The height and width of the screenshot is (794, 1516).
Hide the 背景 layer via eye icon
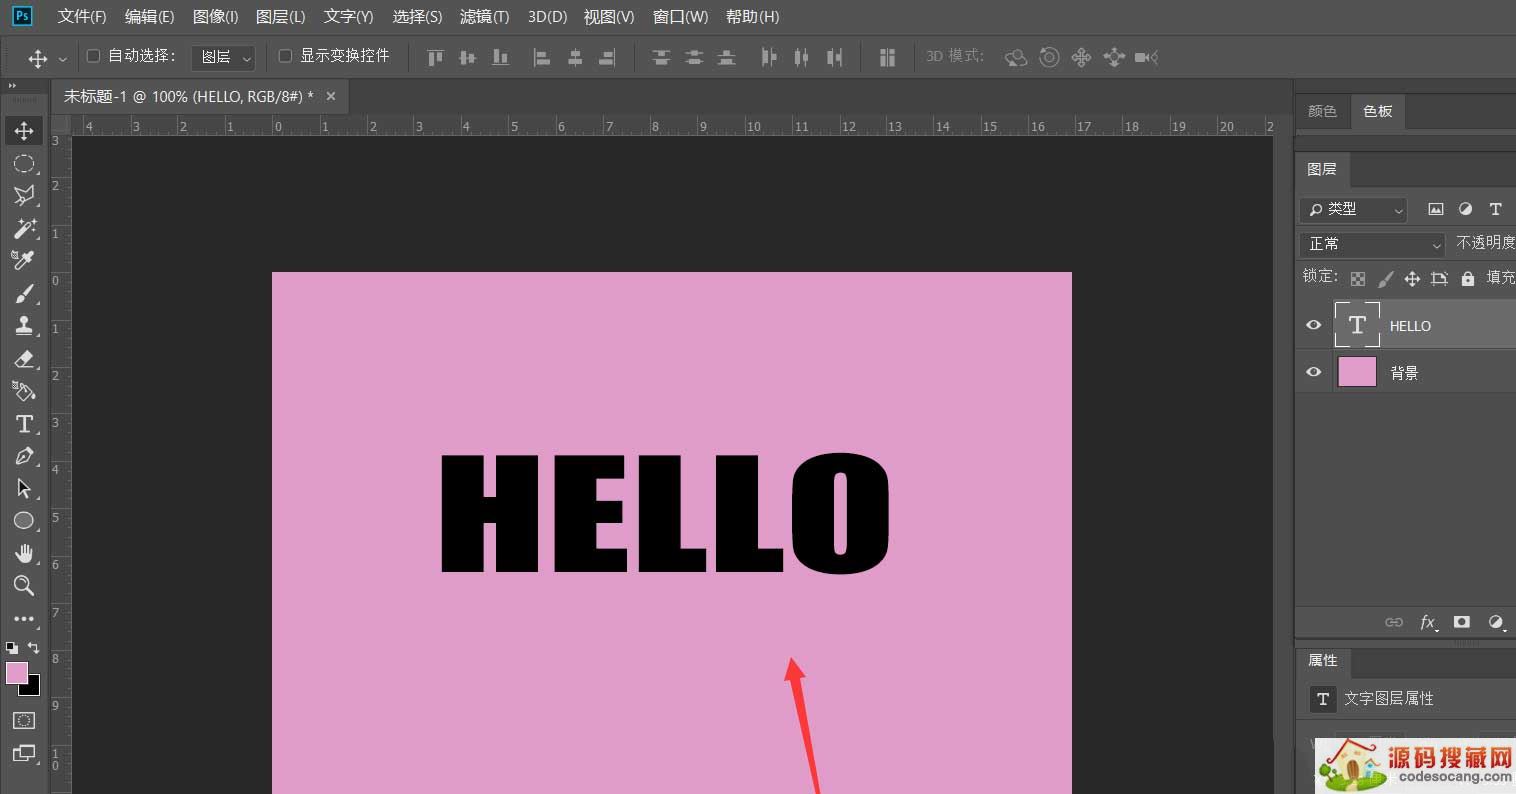(x=1314, y=372)
